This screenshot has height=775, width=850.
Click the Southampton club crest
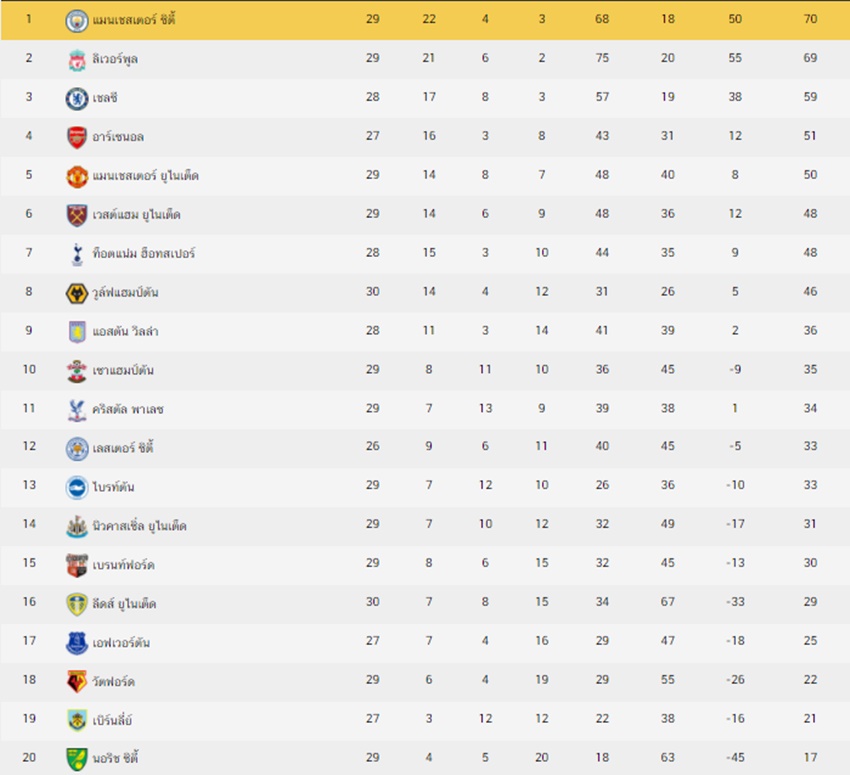pyautogui.click(x=77, y=370)
